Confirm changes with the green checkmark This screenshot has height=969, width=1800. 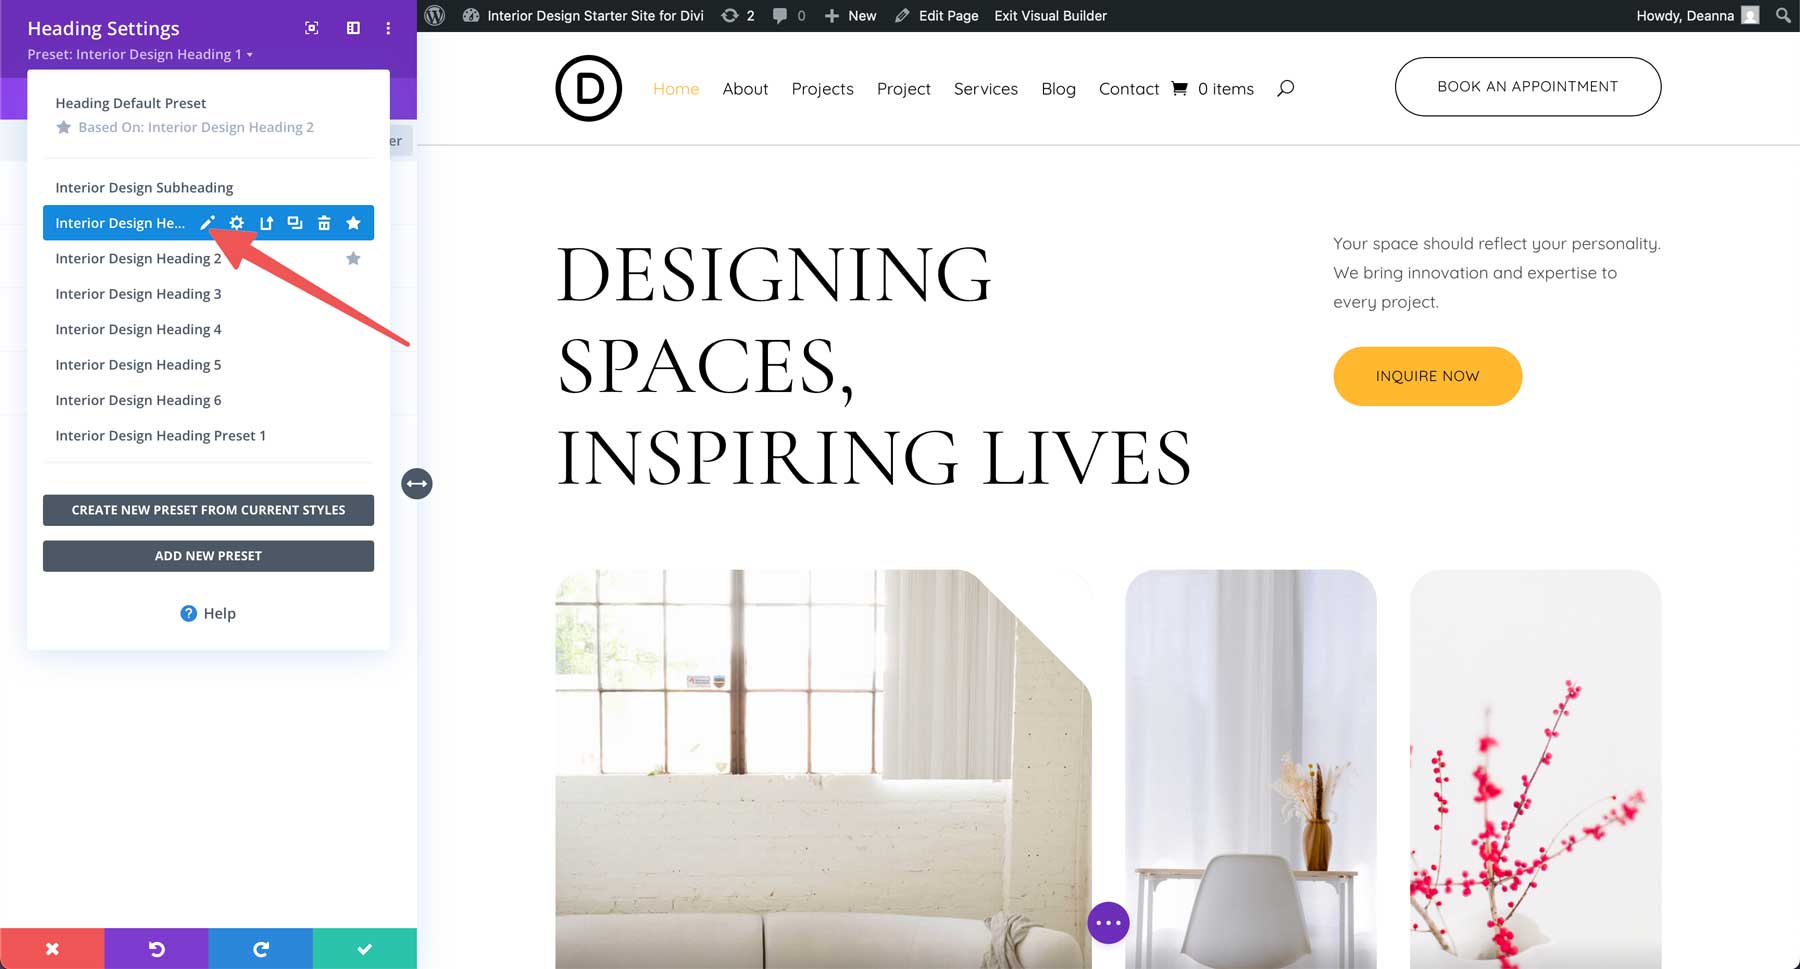point(364,948)
